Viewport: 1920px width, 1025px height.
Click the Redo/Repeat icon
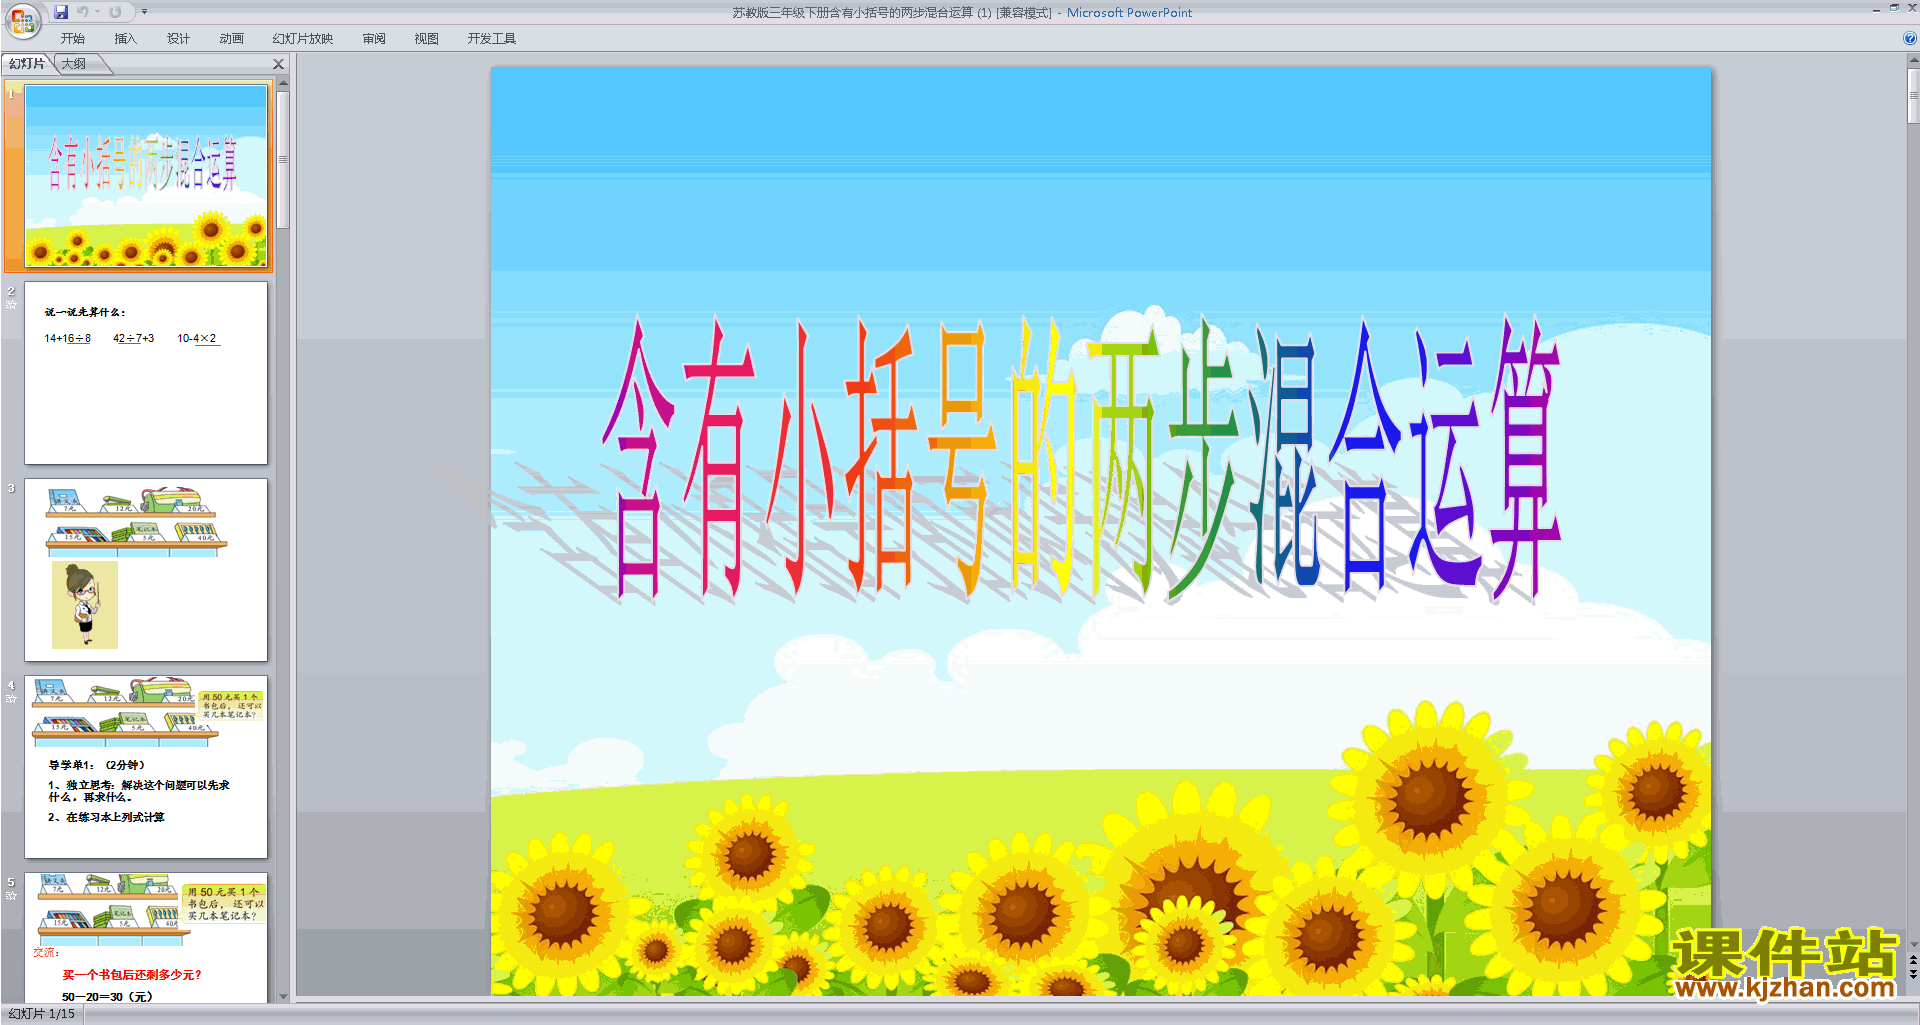click(x=115, y=12)
